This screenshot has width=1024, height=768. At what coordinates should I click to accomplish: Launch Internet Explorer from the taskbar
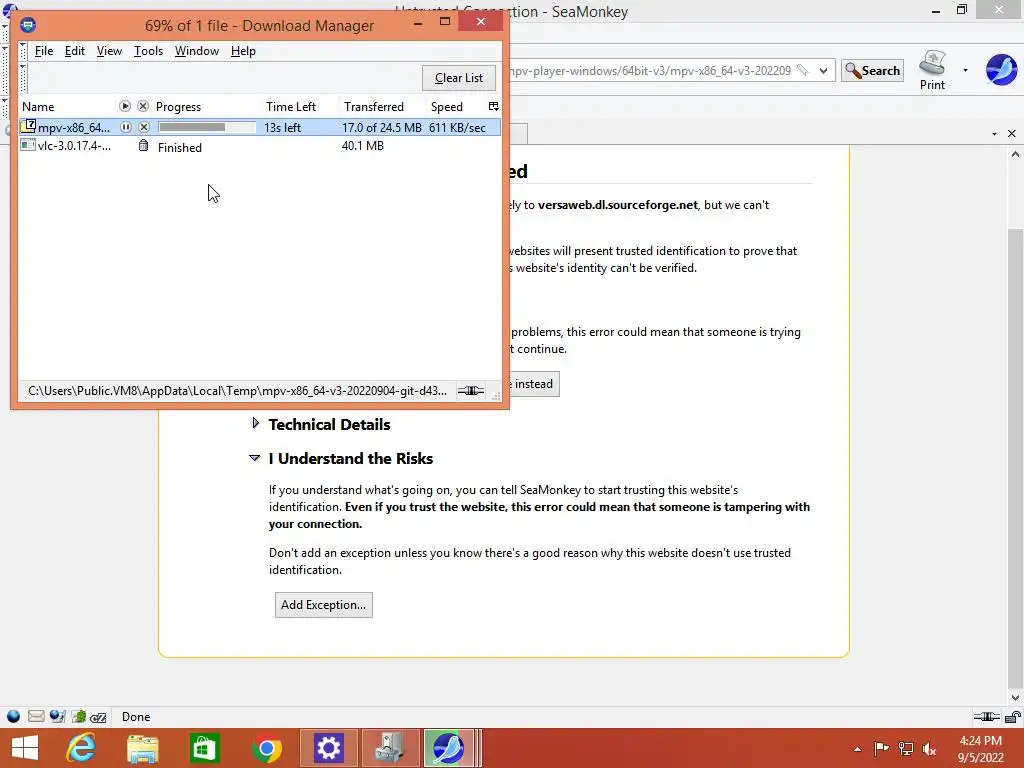coord(82,748)
